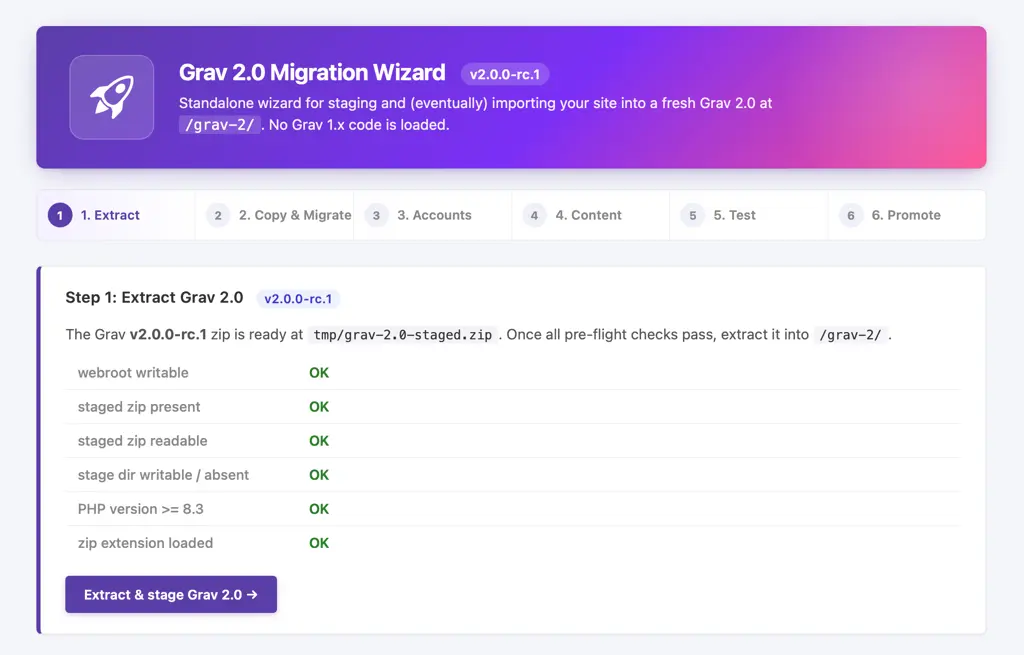This screenshot has width=1024, height=655.
Task: Click OK status for PHP version check
Action: tap(319, 509)
